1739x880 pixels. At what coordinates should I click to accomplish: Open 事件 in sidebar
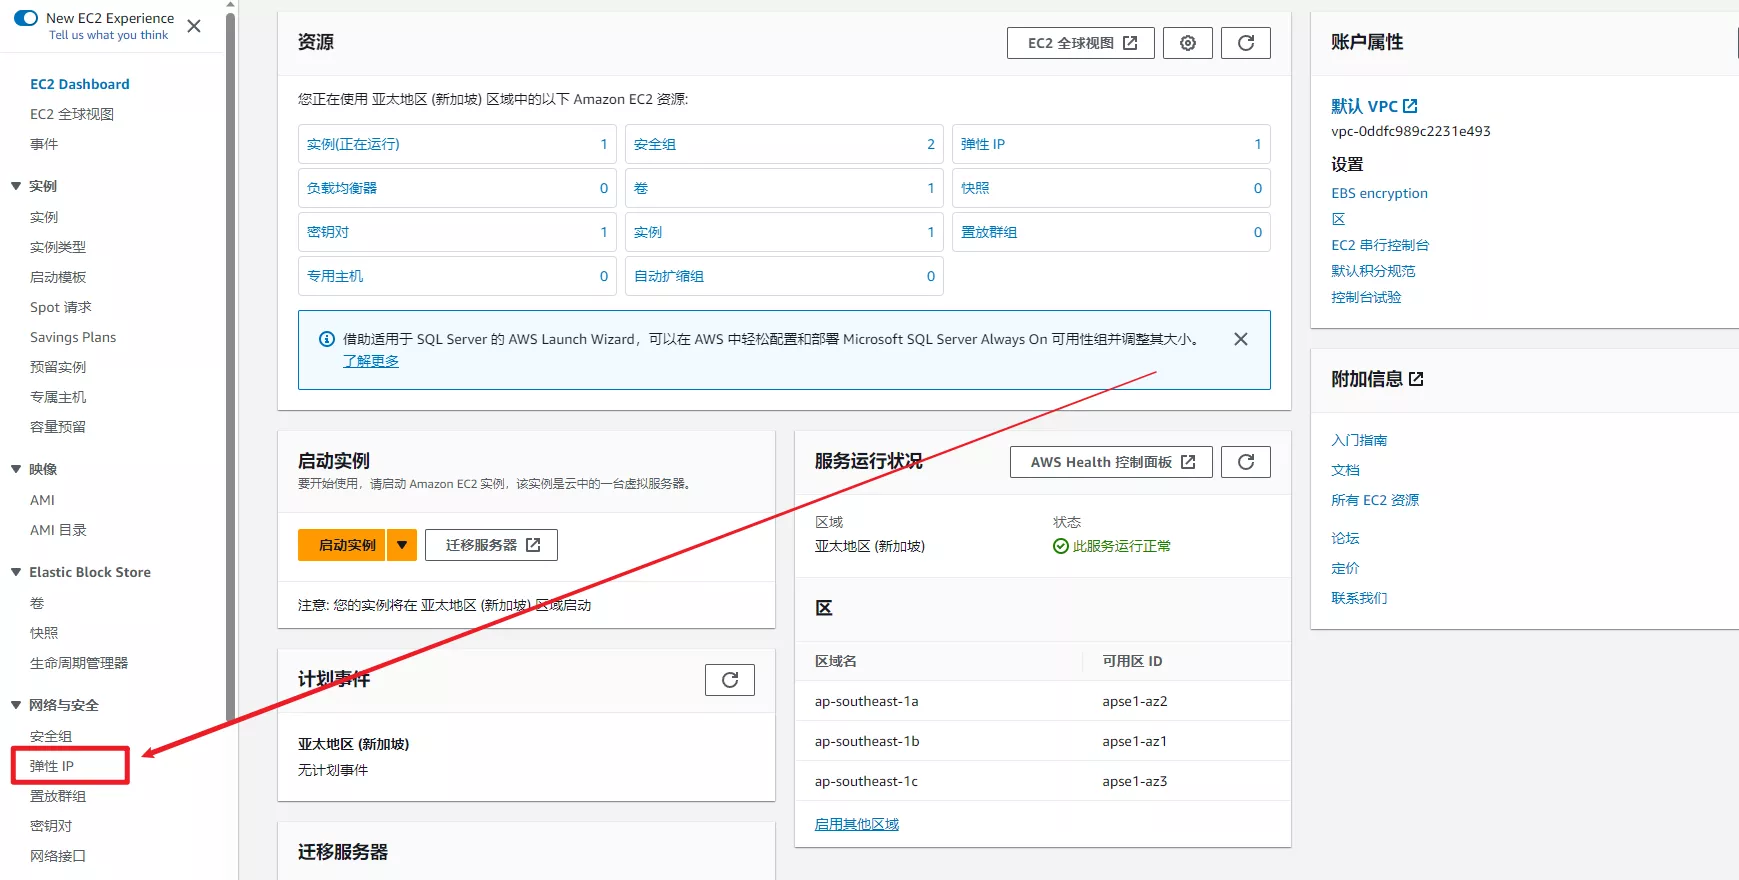coord(44,144)
